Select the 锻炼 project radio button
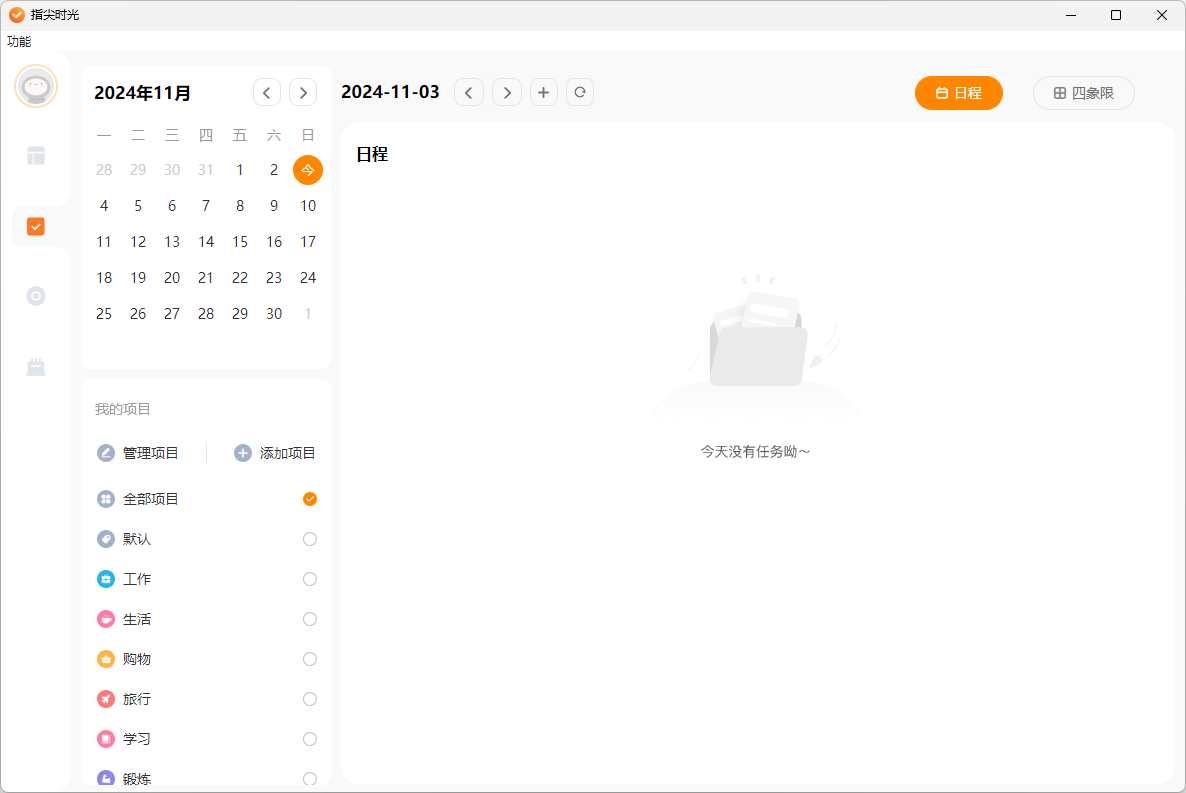This screenshot has width=1186, height=793. tap(309, 779)
